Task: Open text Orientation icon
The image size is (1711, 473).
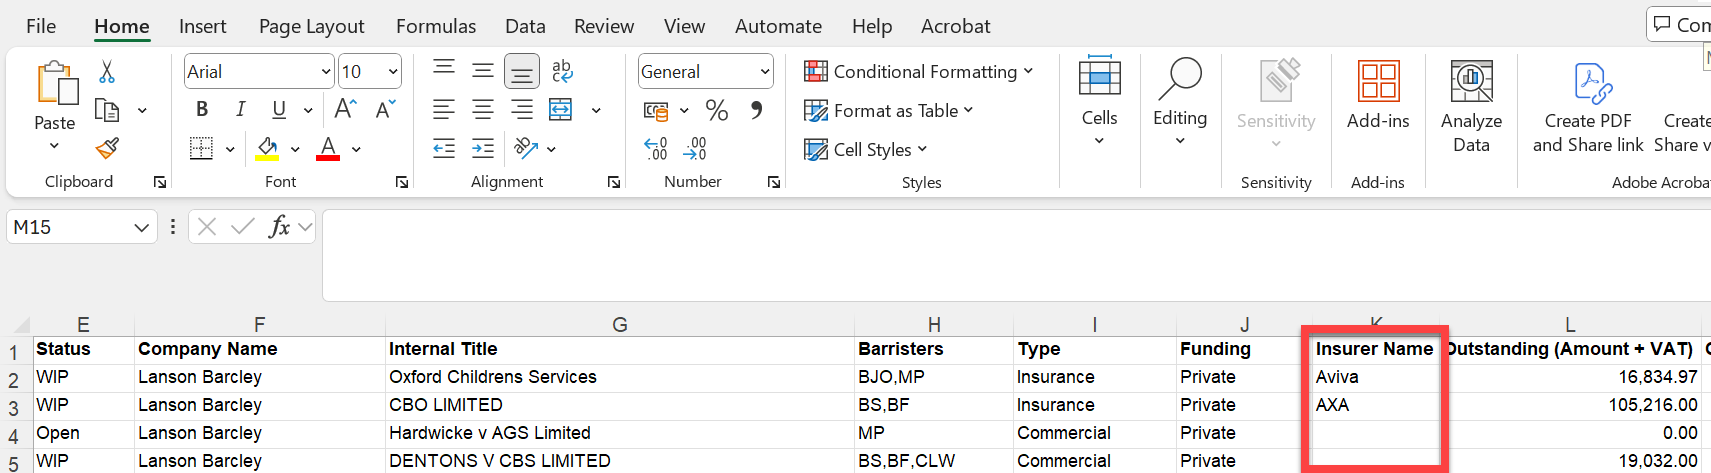Action: (x=526, y=149)
